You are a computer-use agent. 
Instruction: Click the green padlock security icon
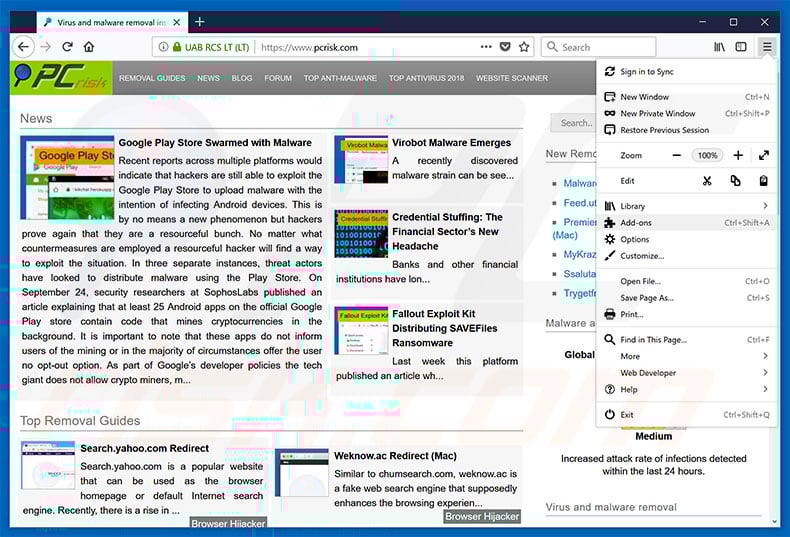pyautogui.click(x=177, y=47)
